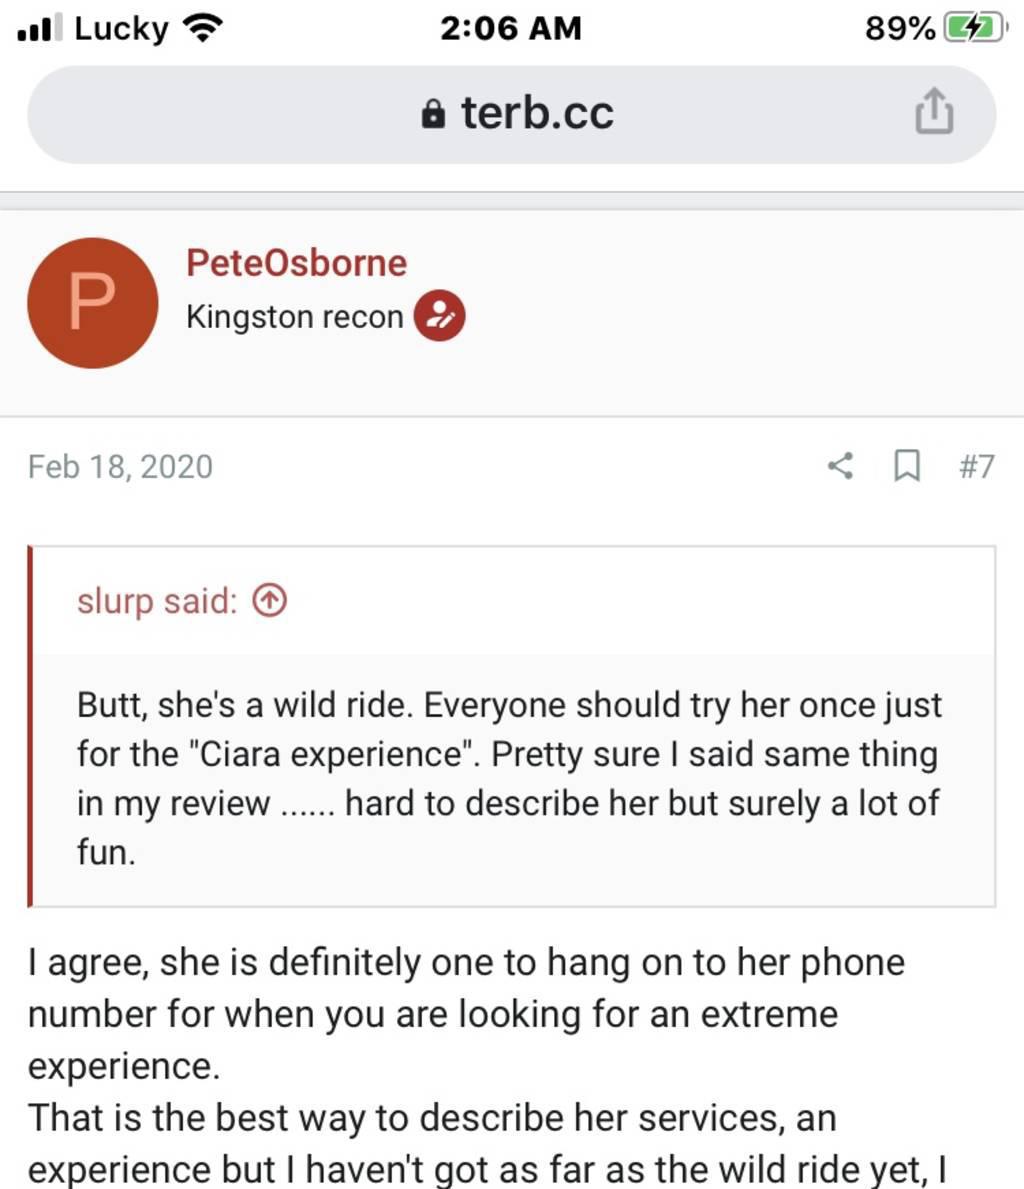Tap the 89% battery percentage text
Image resolution: width=1024 pixels, height=1189 pixels.
pyautogui.click(x=899, y=28)
